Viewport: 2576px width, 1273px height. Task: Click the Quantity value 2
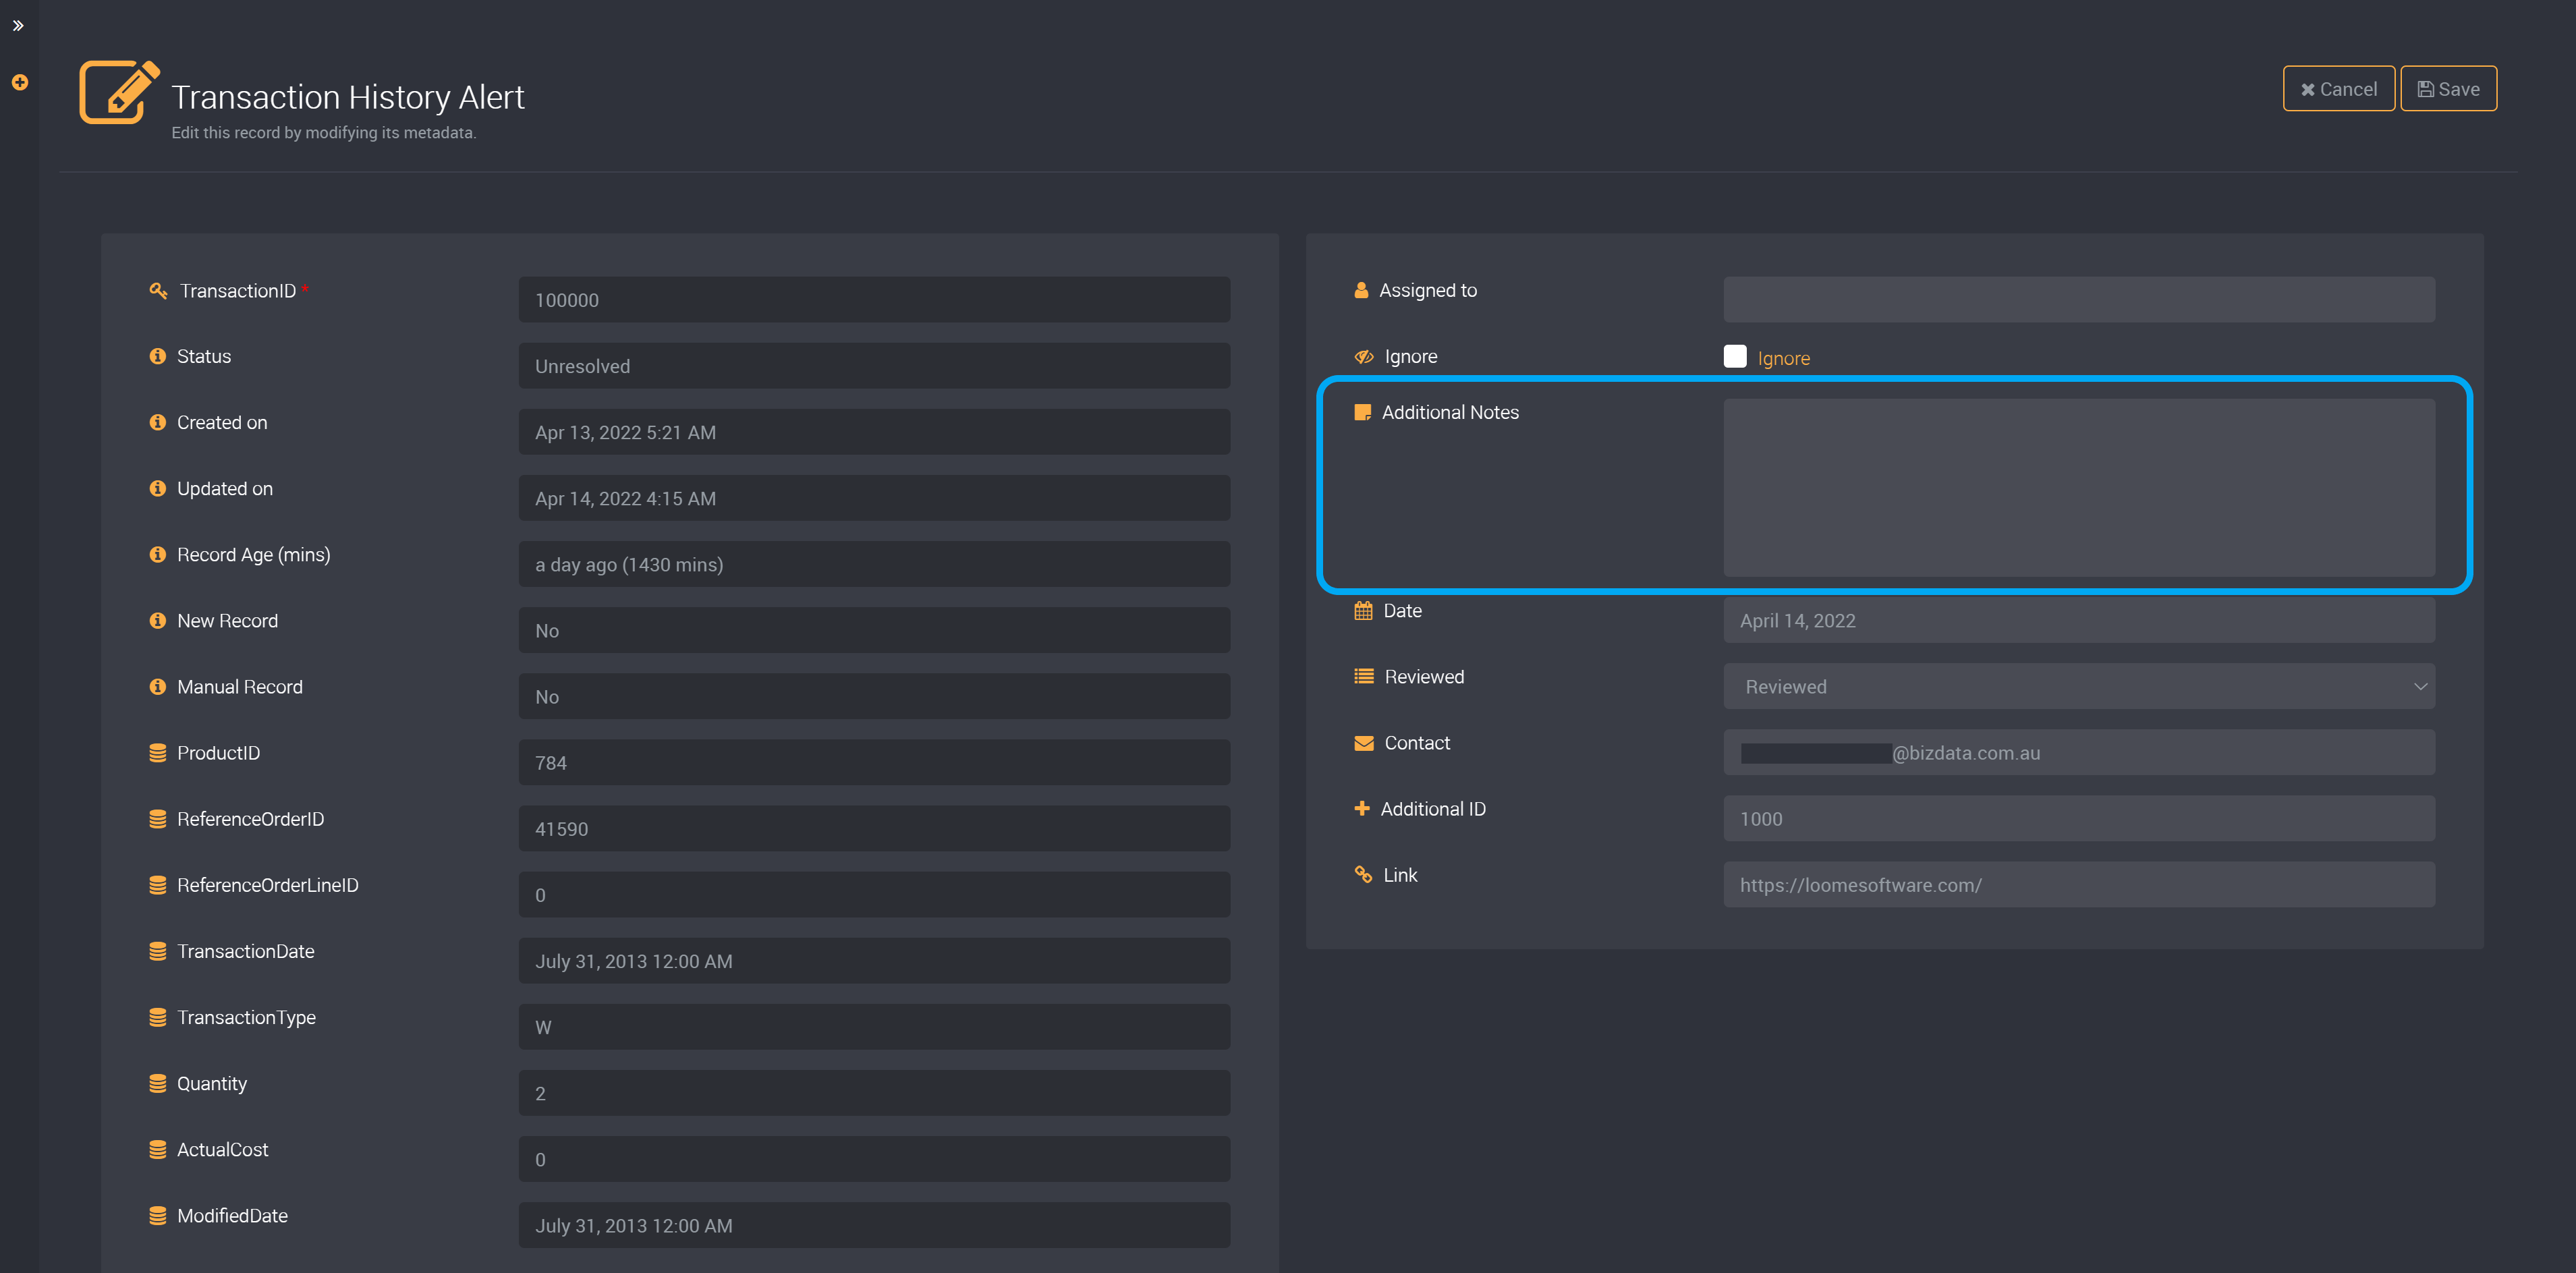coord(874,1092)
